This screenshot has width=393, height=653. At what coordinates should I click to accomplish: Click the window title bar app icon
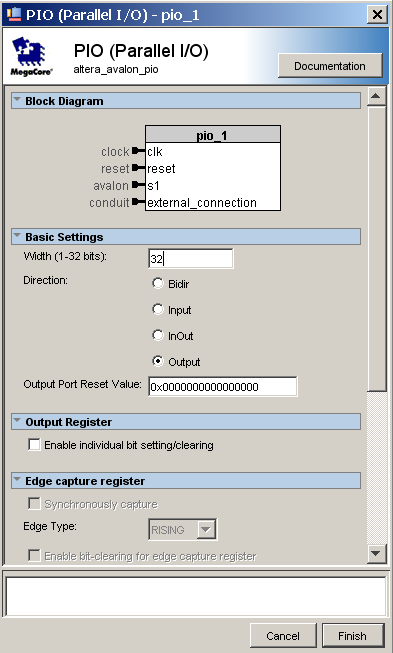coord(13,14)
